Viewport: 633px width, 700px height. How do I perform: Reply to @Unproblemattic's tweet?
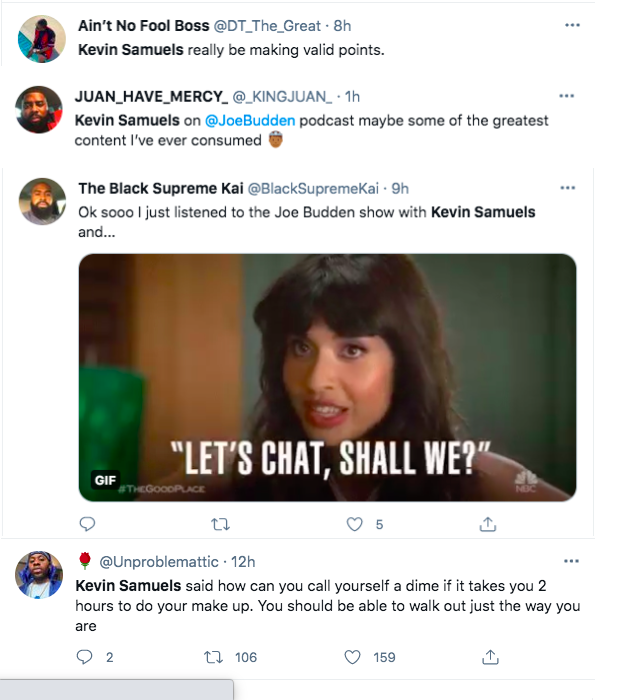[85, 657]
